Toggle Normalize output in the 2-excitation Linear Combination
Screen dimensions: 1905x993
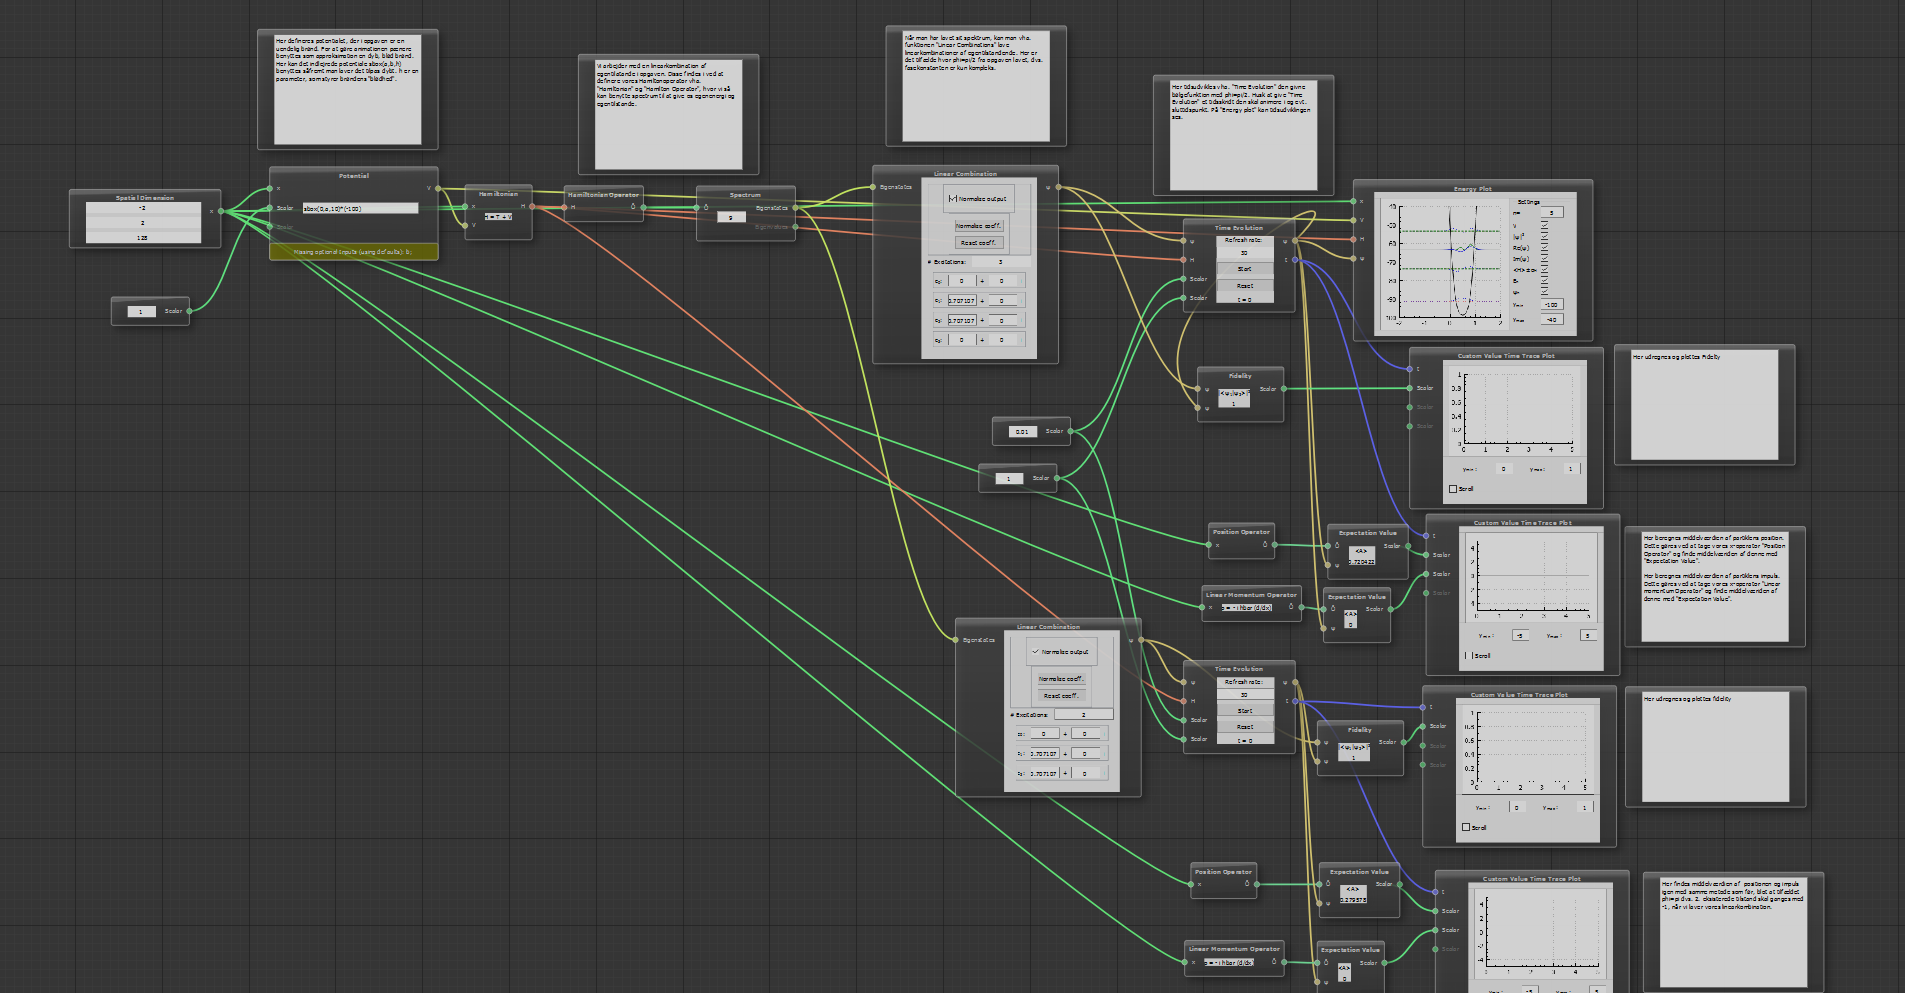pyautogui.click(x=1035, y=651)
